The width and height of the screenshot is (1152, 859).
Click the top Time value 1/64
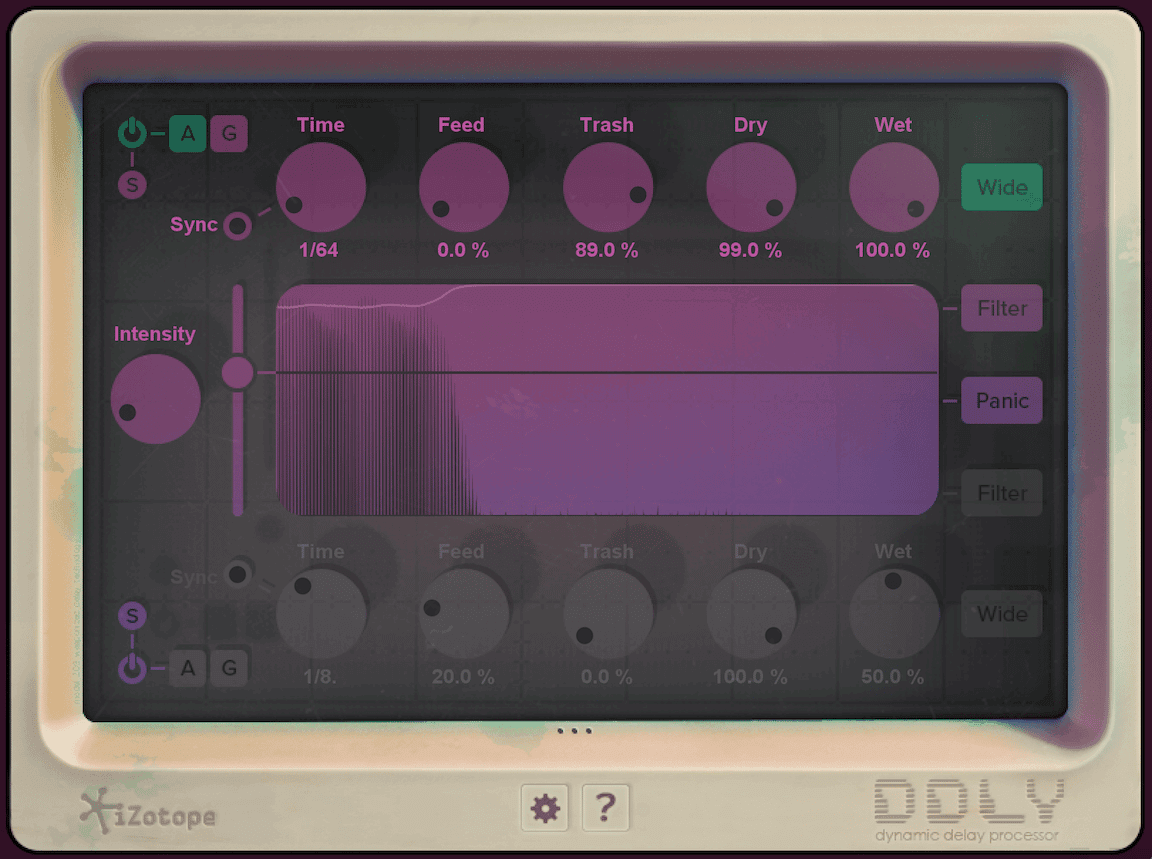pyautogui.click(x=319, y=251)
